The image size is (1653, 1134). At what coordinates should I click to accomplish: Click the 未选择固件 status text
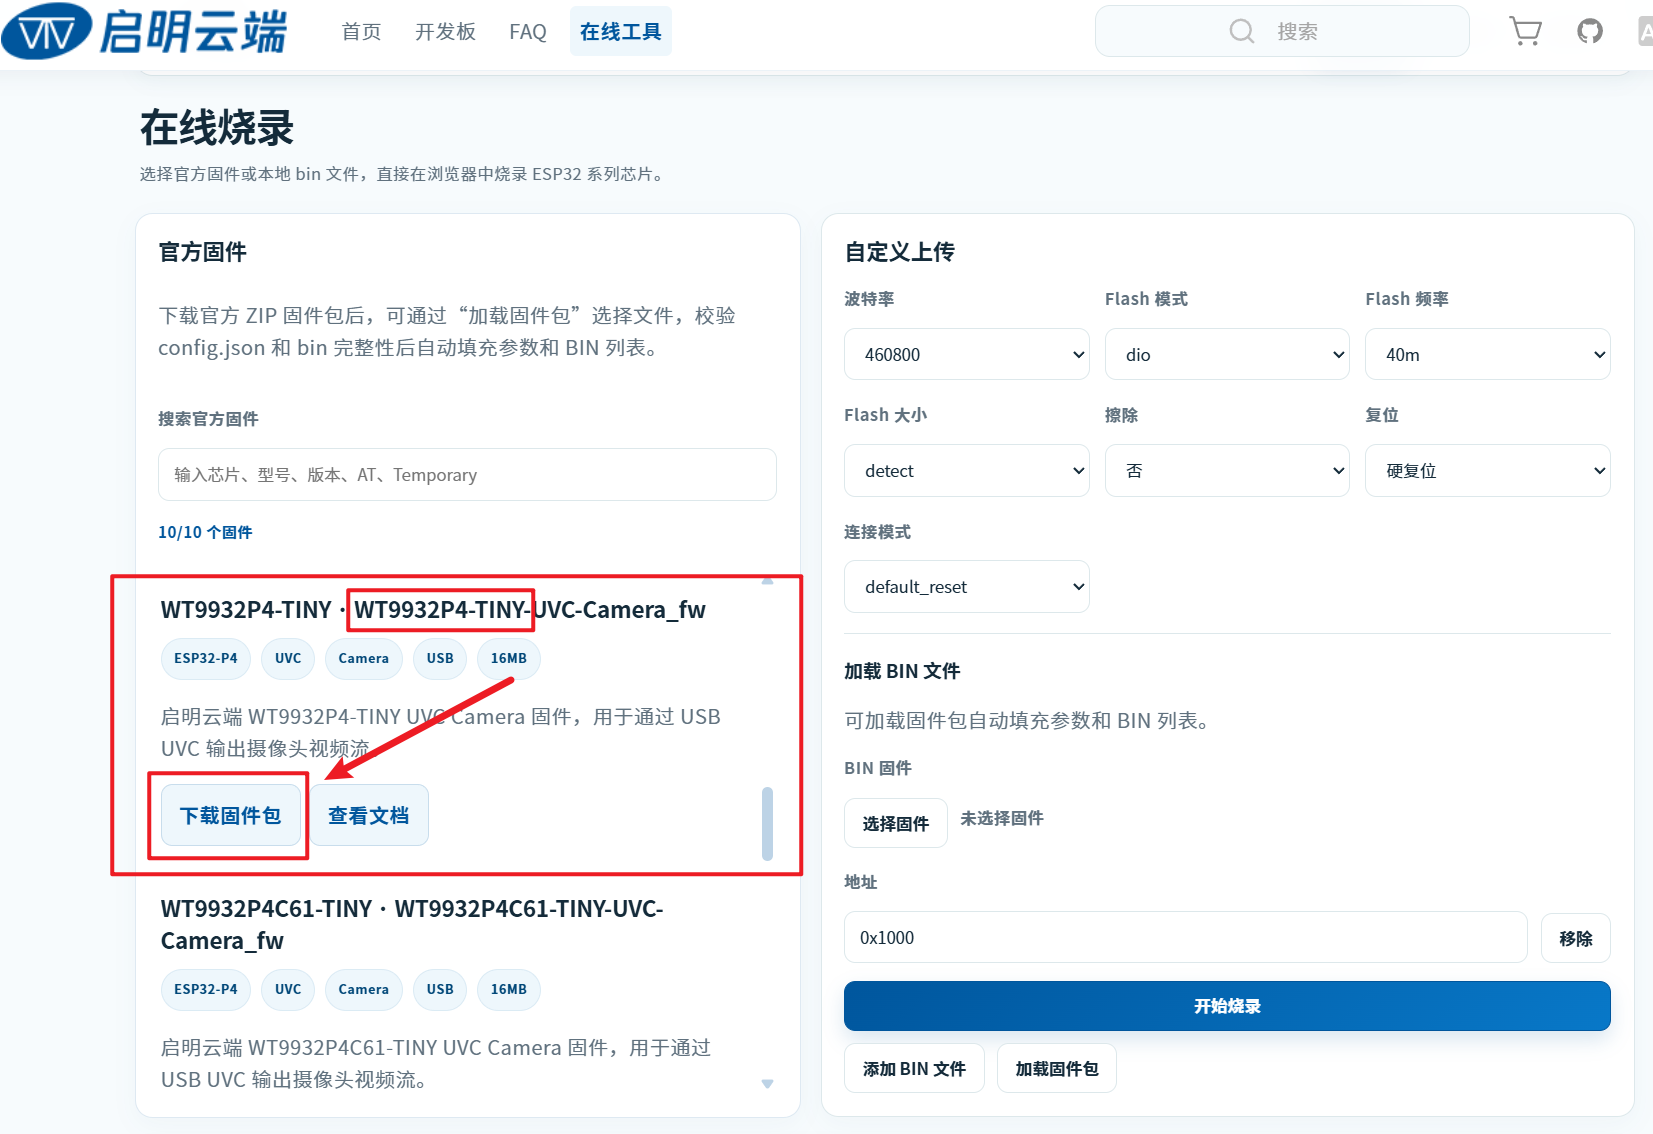(x=1001, y=818)
